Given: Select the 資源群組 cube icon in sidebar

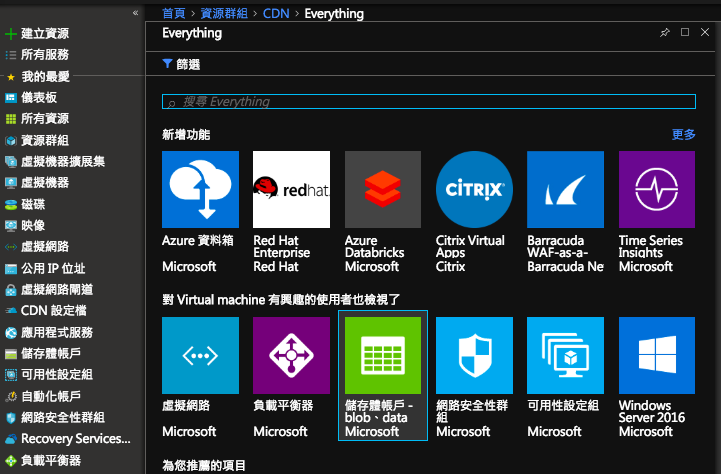Looking at the screenshot, I should pos(11,140).
